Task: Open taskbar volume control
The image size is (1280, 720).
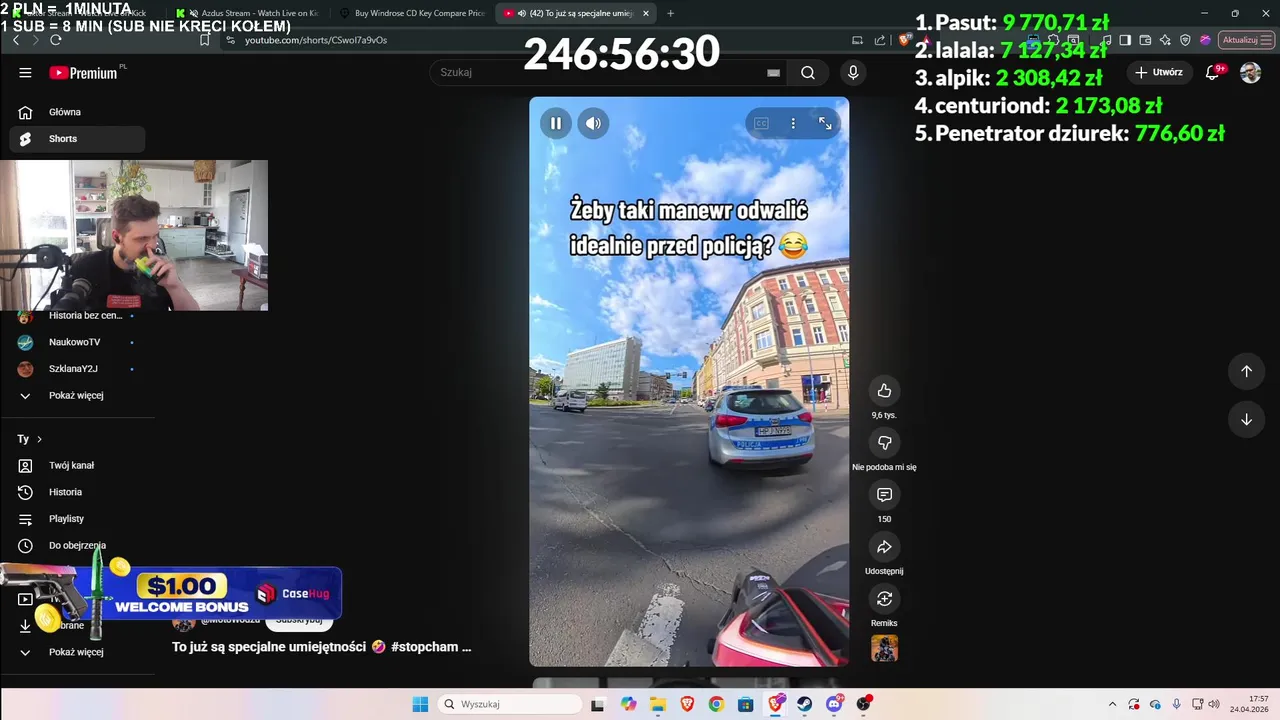Action: point(1214,704)
